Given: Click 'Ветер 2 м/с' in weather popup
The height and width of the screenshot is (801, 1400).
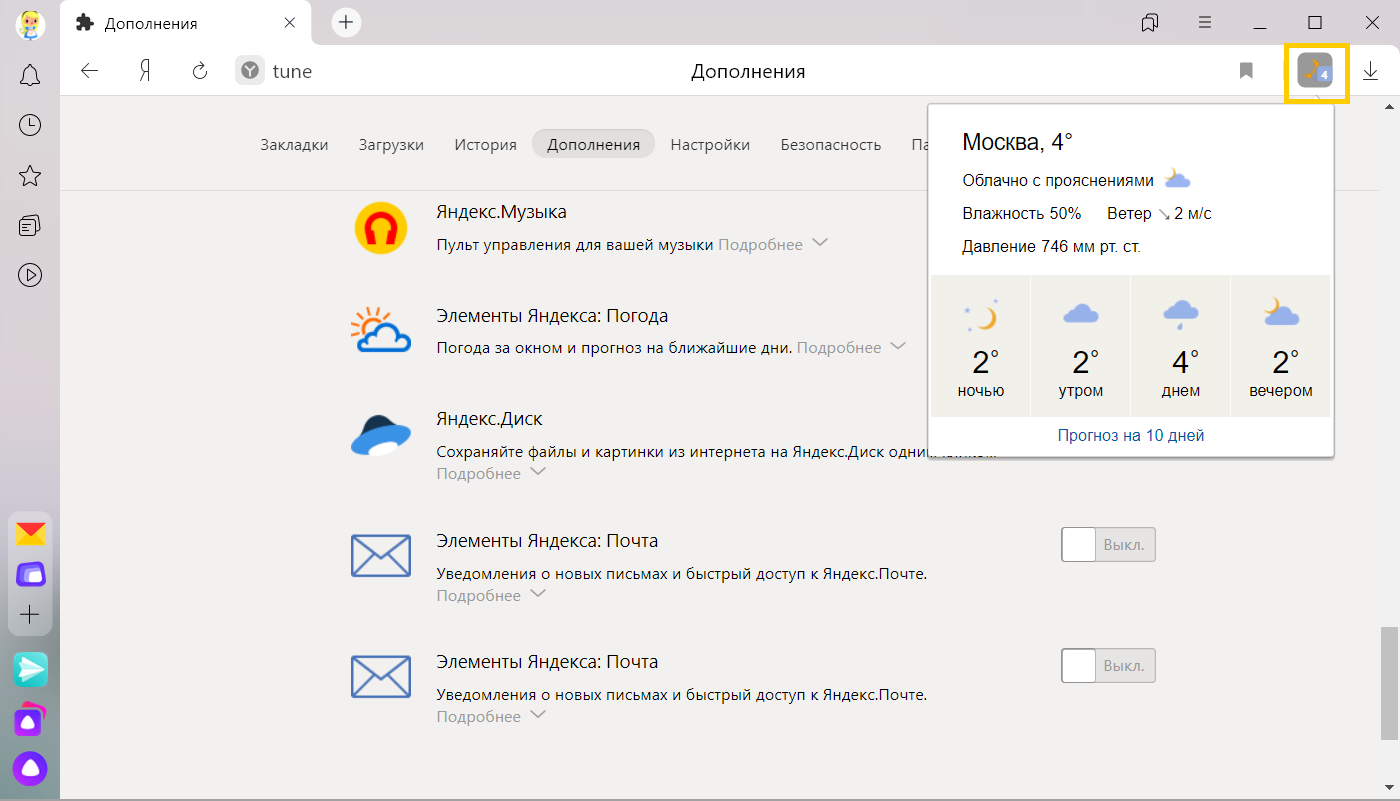Looking at the screenshot, I should pyautogui.click(x=1159, y=213).
